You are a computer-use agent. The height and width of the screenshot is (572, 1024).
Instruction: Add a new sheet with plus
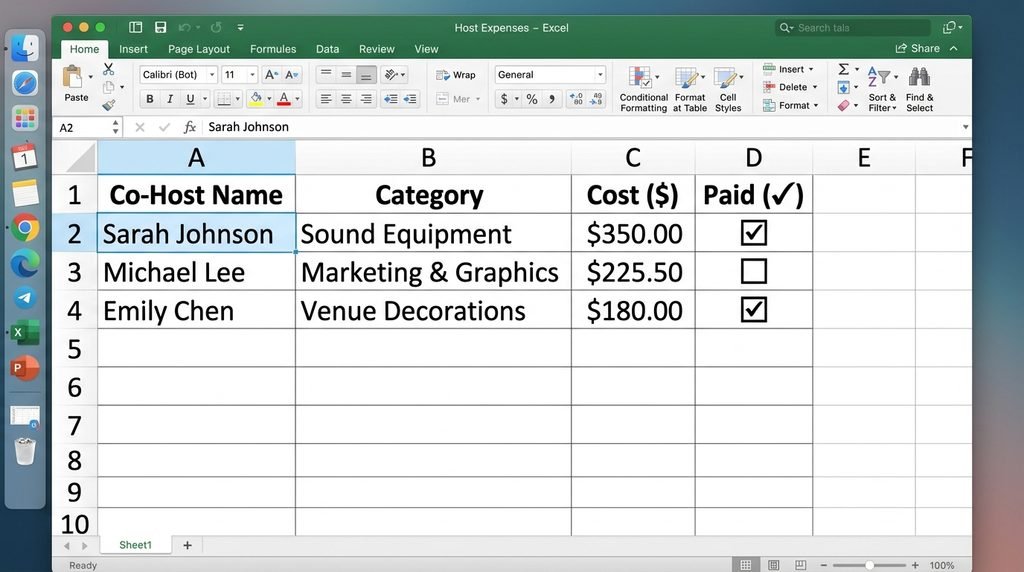[x=187, y=545]
